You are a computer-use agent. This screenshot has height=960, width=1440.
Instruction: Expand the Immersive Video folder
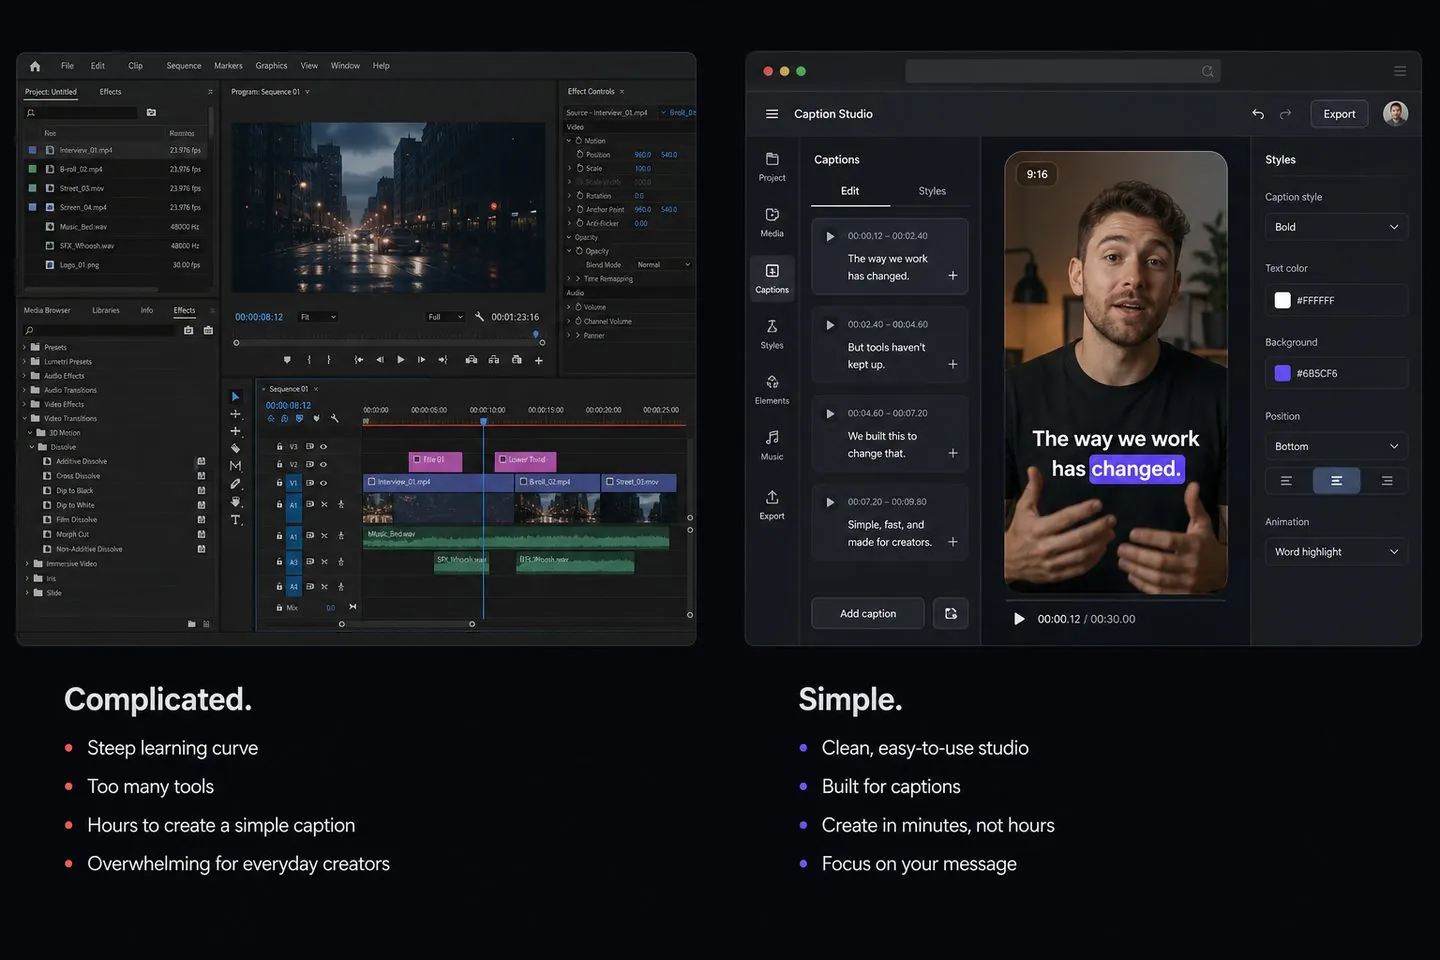click(27, 564)
